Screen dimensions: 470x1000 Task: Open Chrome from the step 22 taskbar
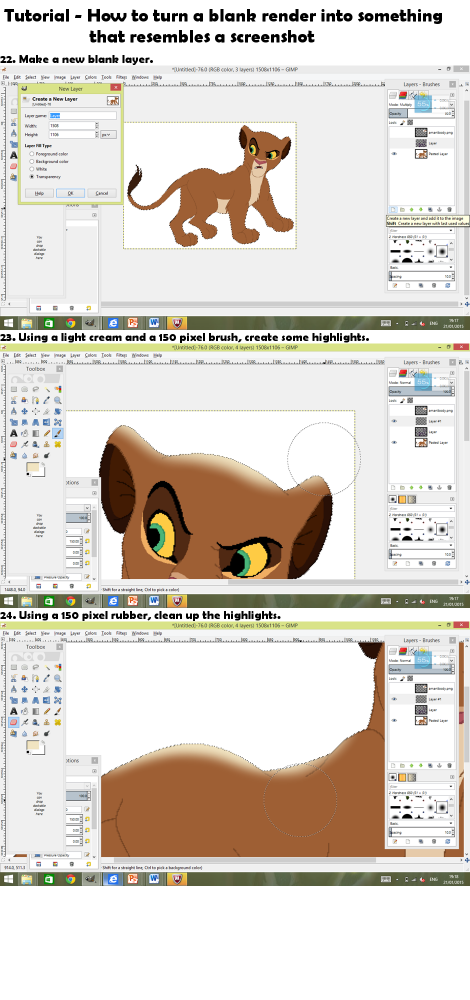[x=70, y=322]
